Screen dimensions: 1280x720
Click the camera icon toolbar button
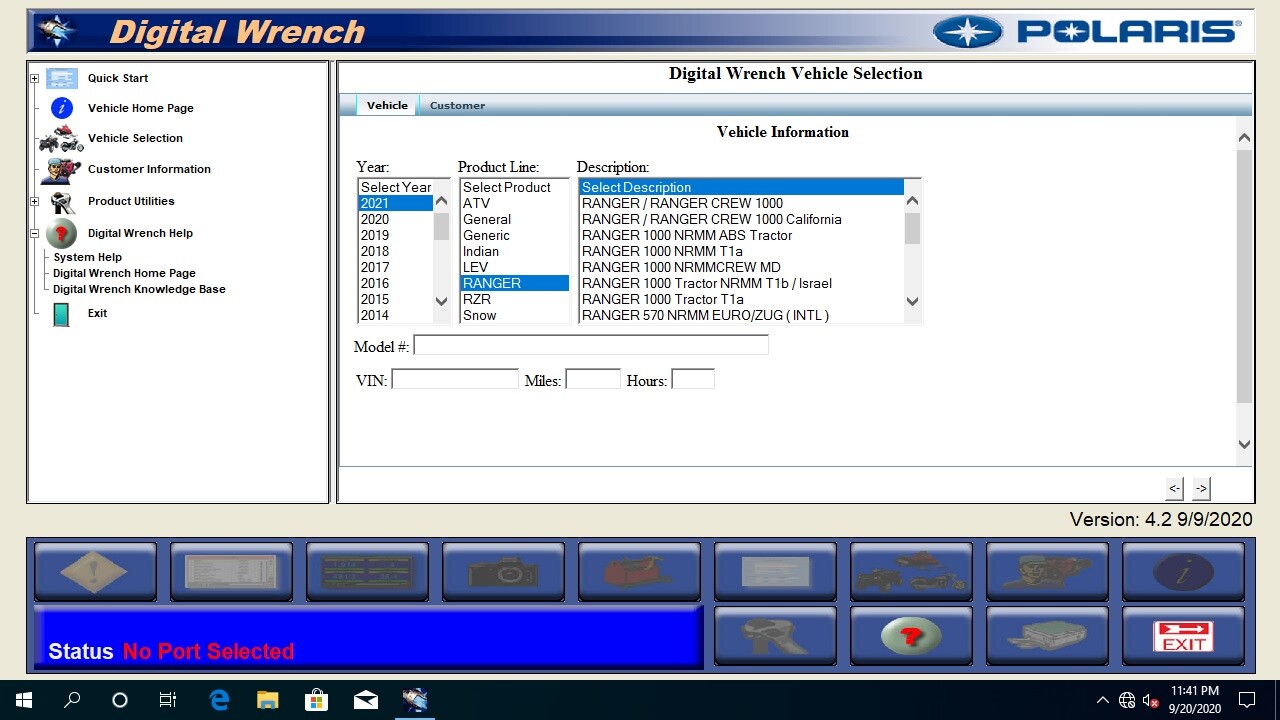tap(503, 572)
